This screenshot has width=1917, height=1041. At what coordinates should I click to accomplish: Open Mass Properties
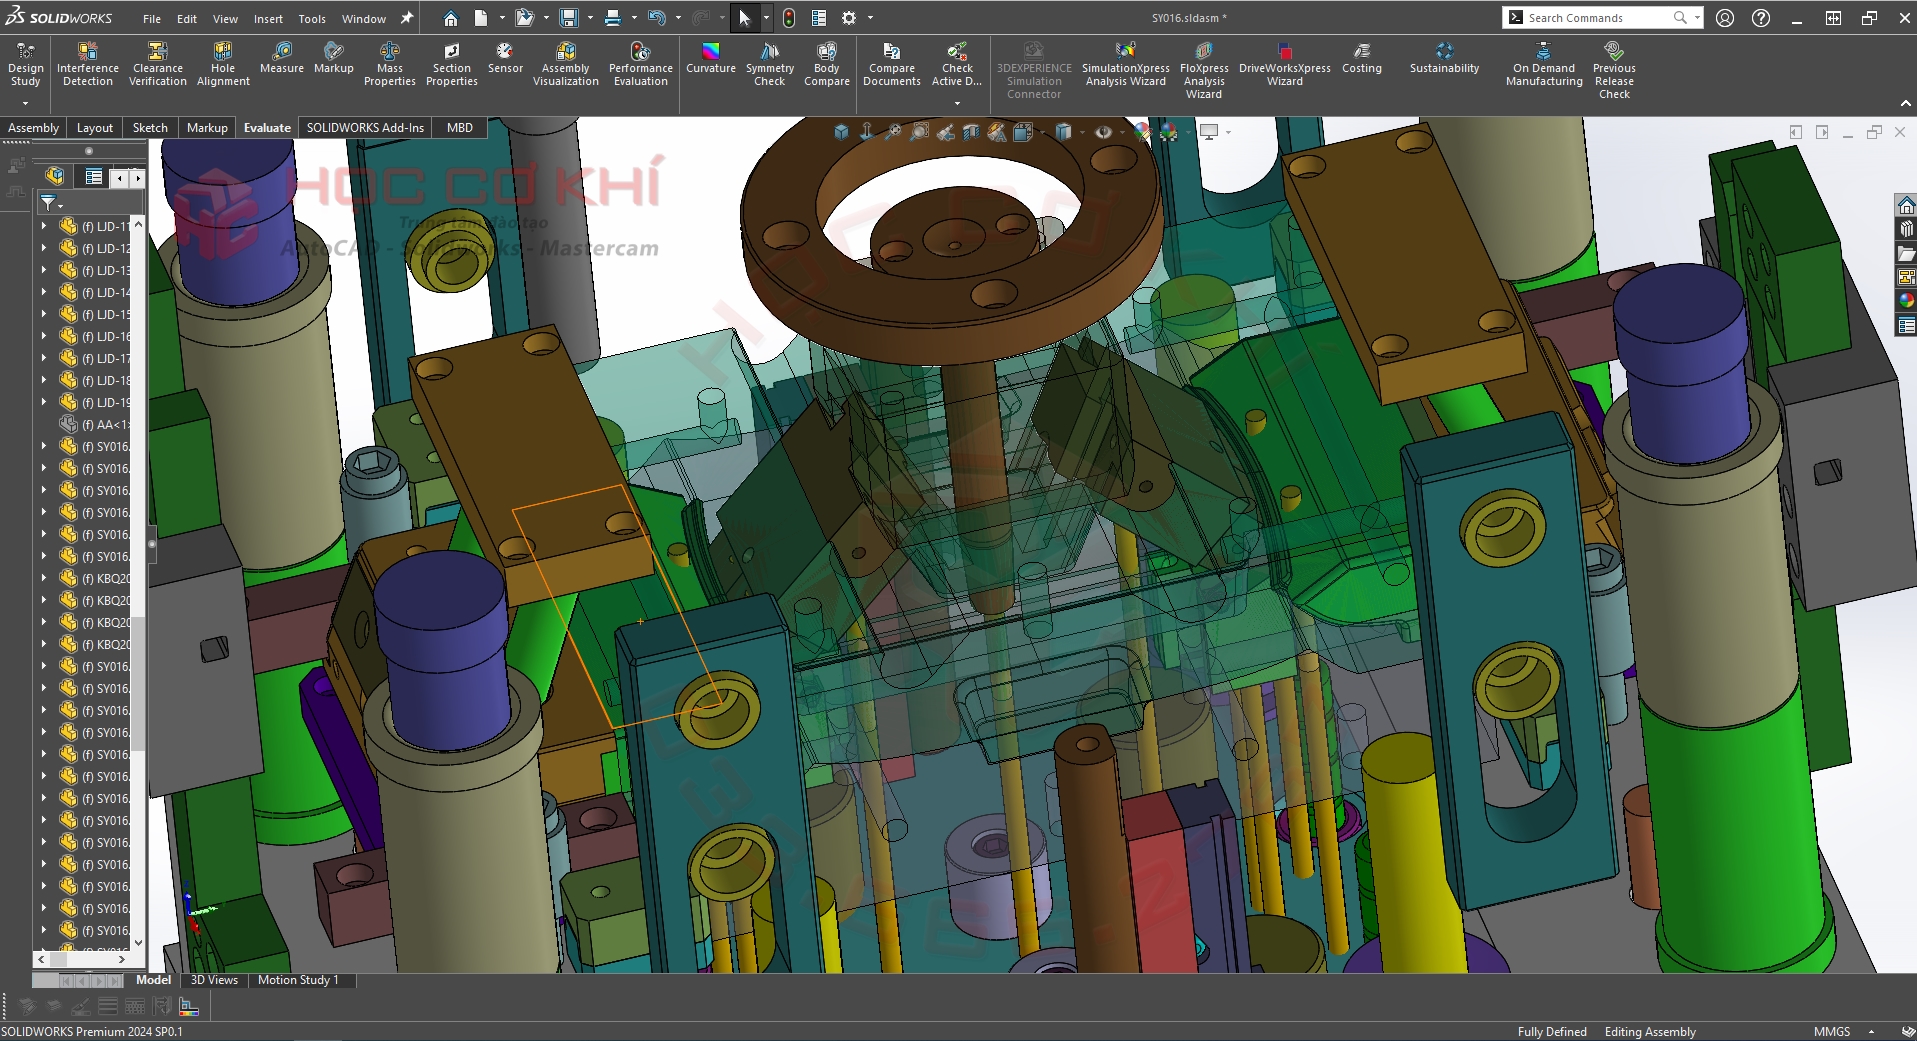tap(390, 65)
